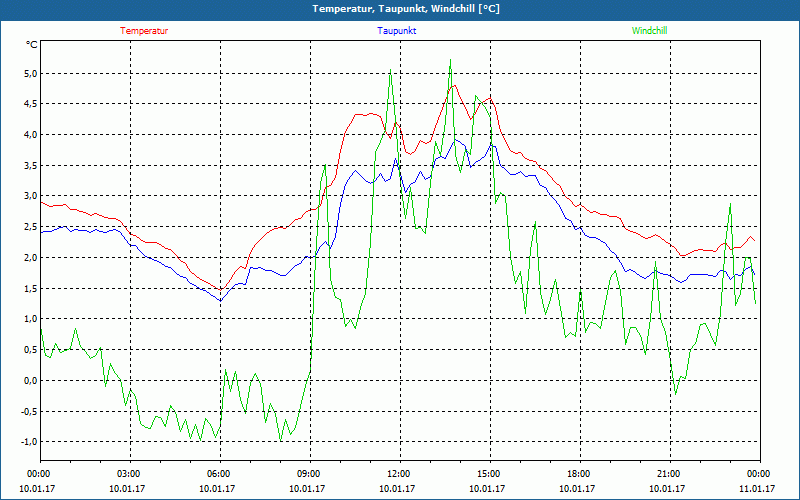The image size is (800, 500).
Task: Click the 18:00 time axis label
Action: pos(580,474)
